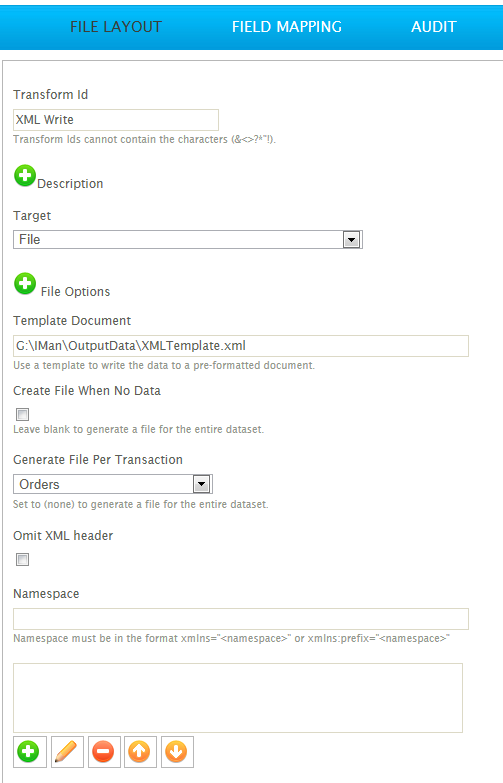Enable Create File When No Data checkbox
The height and width of the screenshot is (783, 503).
(22, 414)
